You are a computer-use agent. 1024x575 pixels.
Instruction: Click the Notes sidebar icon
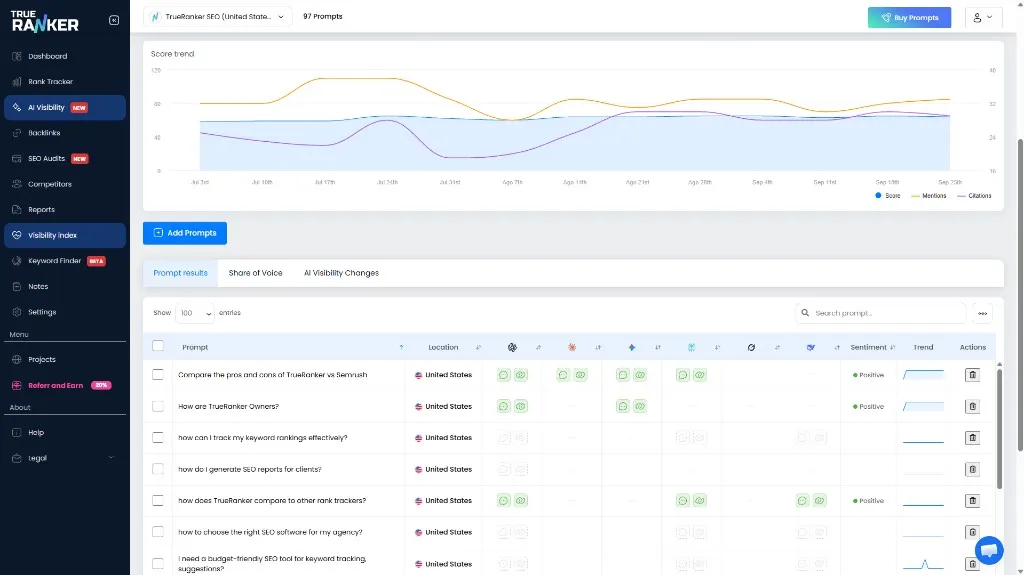coord(17,286)
